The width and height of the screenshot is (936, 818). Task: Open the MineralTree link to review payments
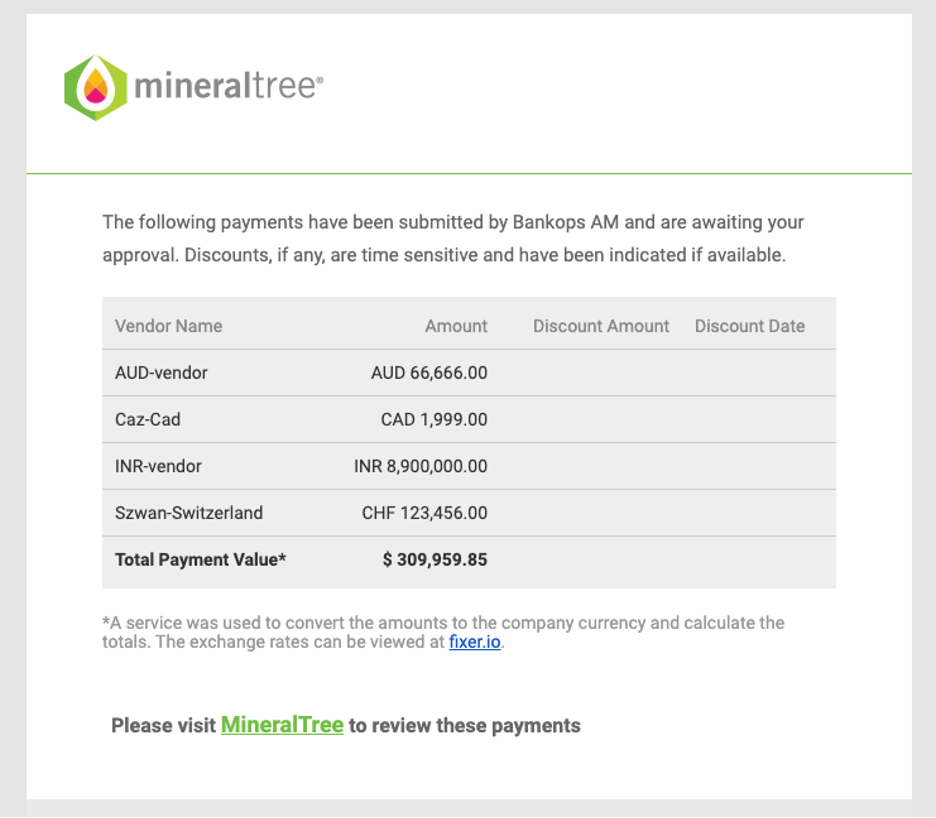click(282, 725)
